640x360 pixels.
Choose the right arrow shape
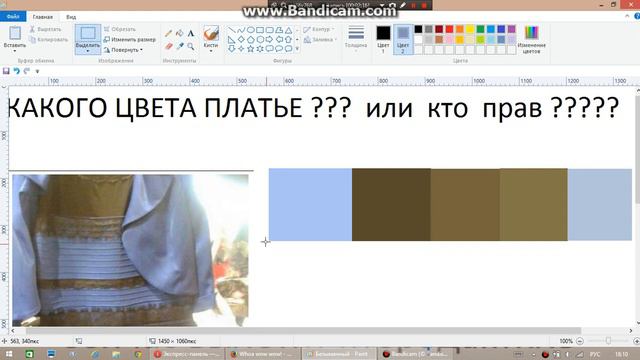(x=269, y=40)
